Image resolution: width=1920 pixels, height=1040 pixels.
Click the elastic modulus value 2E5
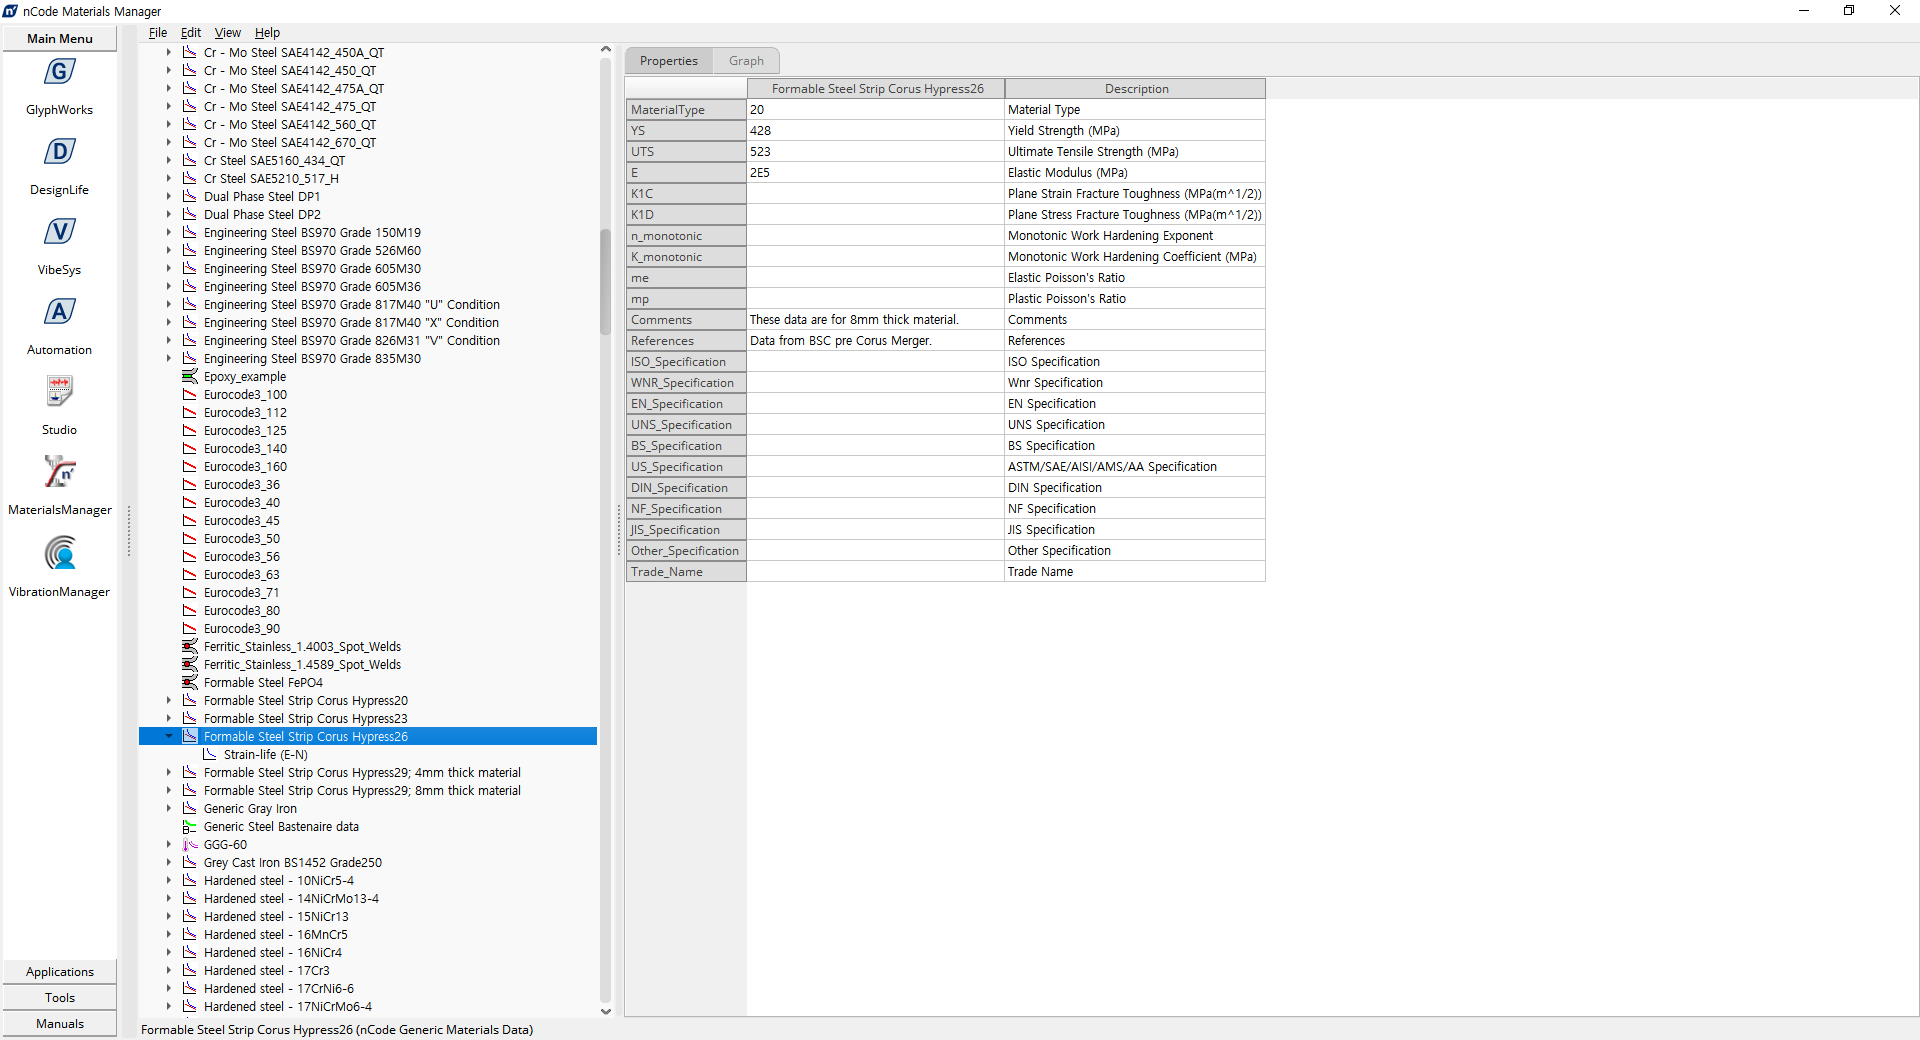(x=875, y=173)
